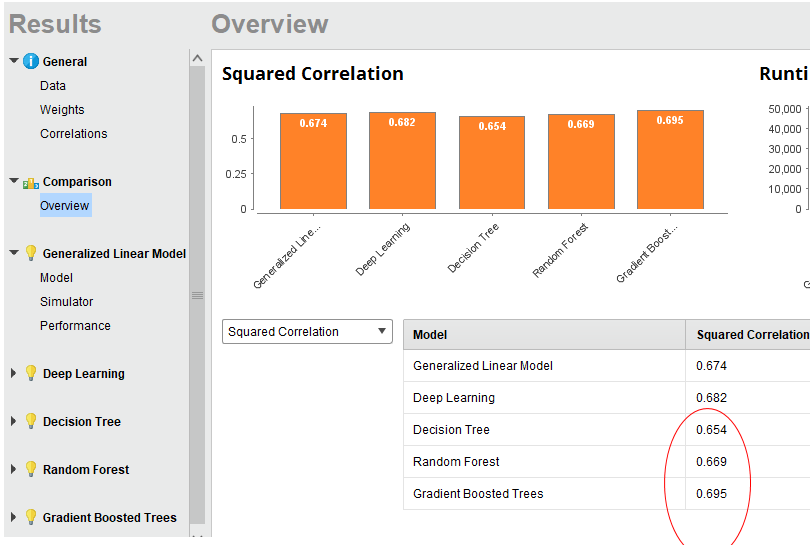
Task: Open the Squared Correlation metric dropdown
Action: click(307, 332)
